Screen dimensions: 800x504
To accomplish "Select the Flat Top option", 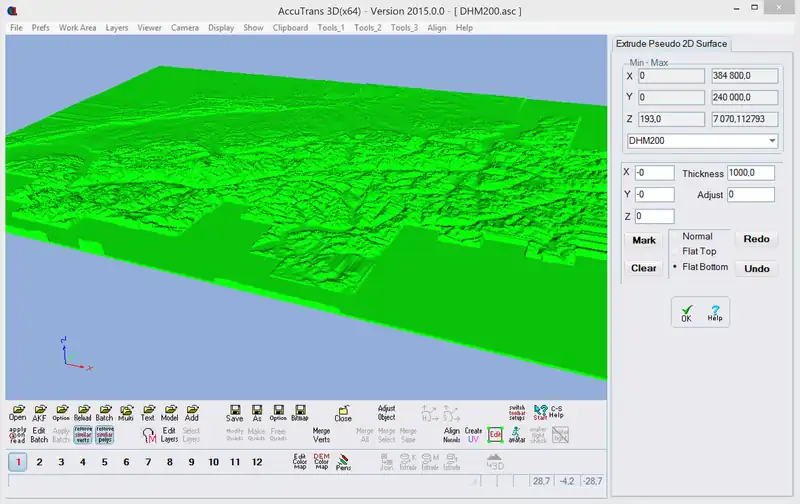I will 698,252.
